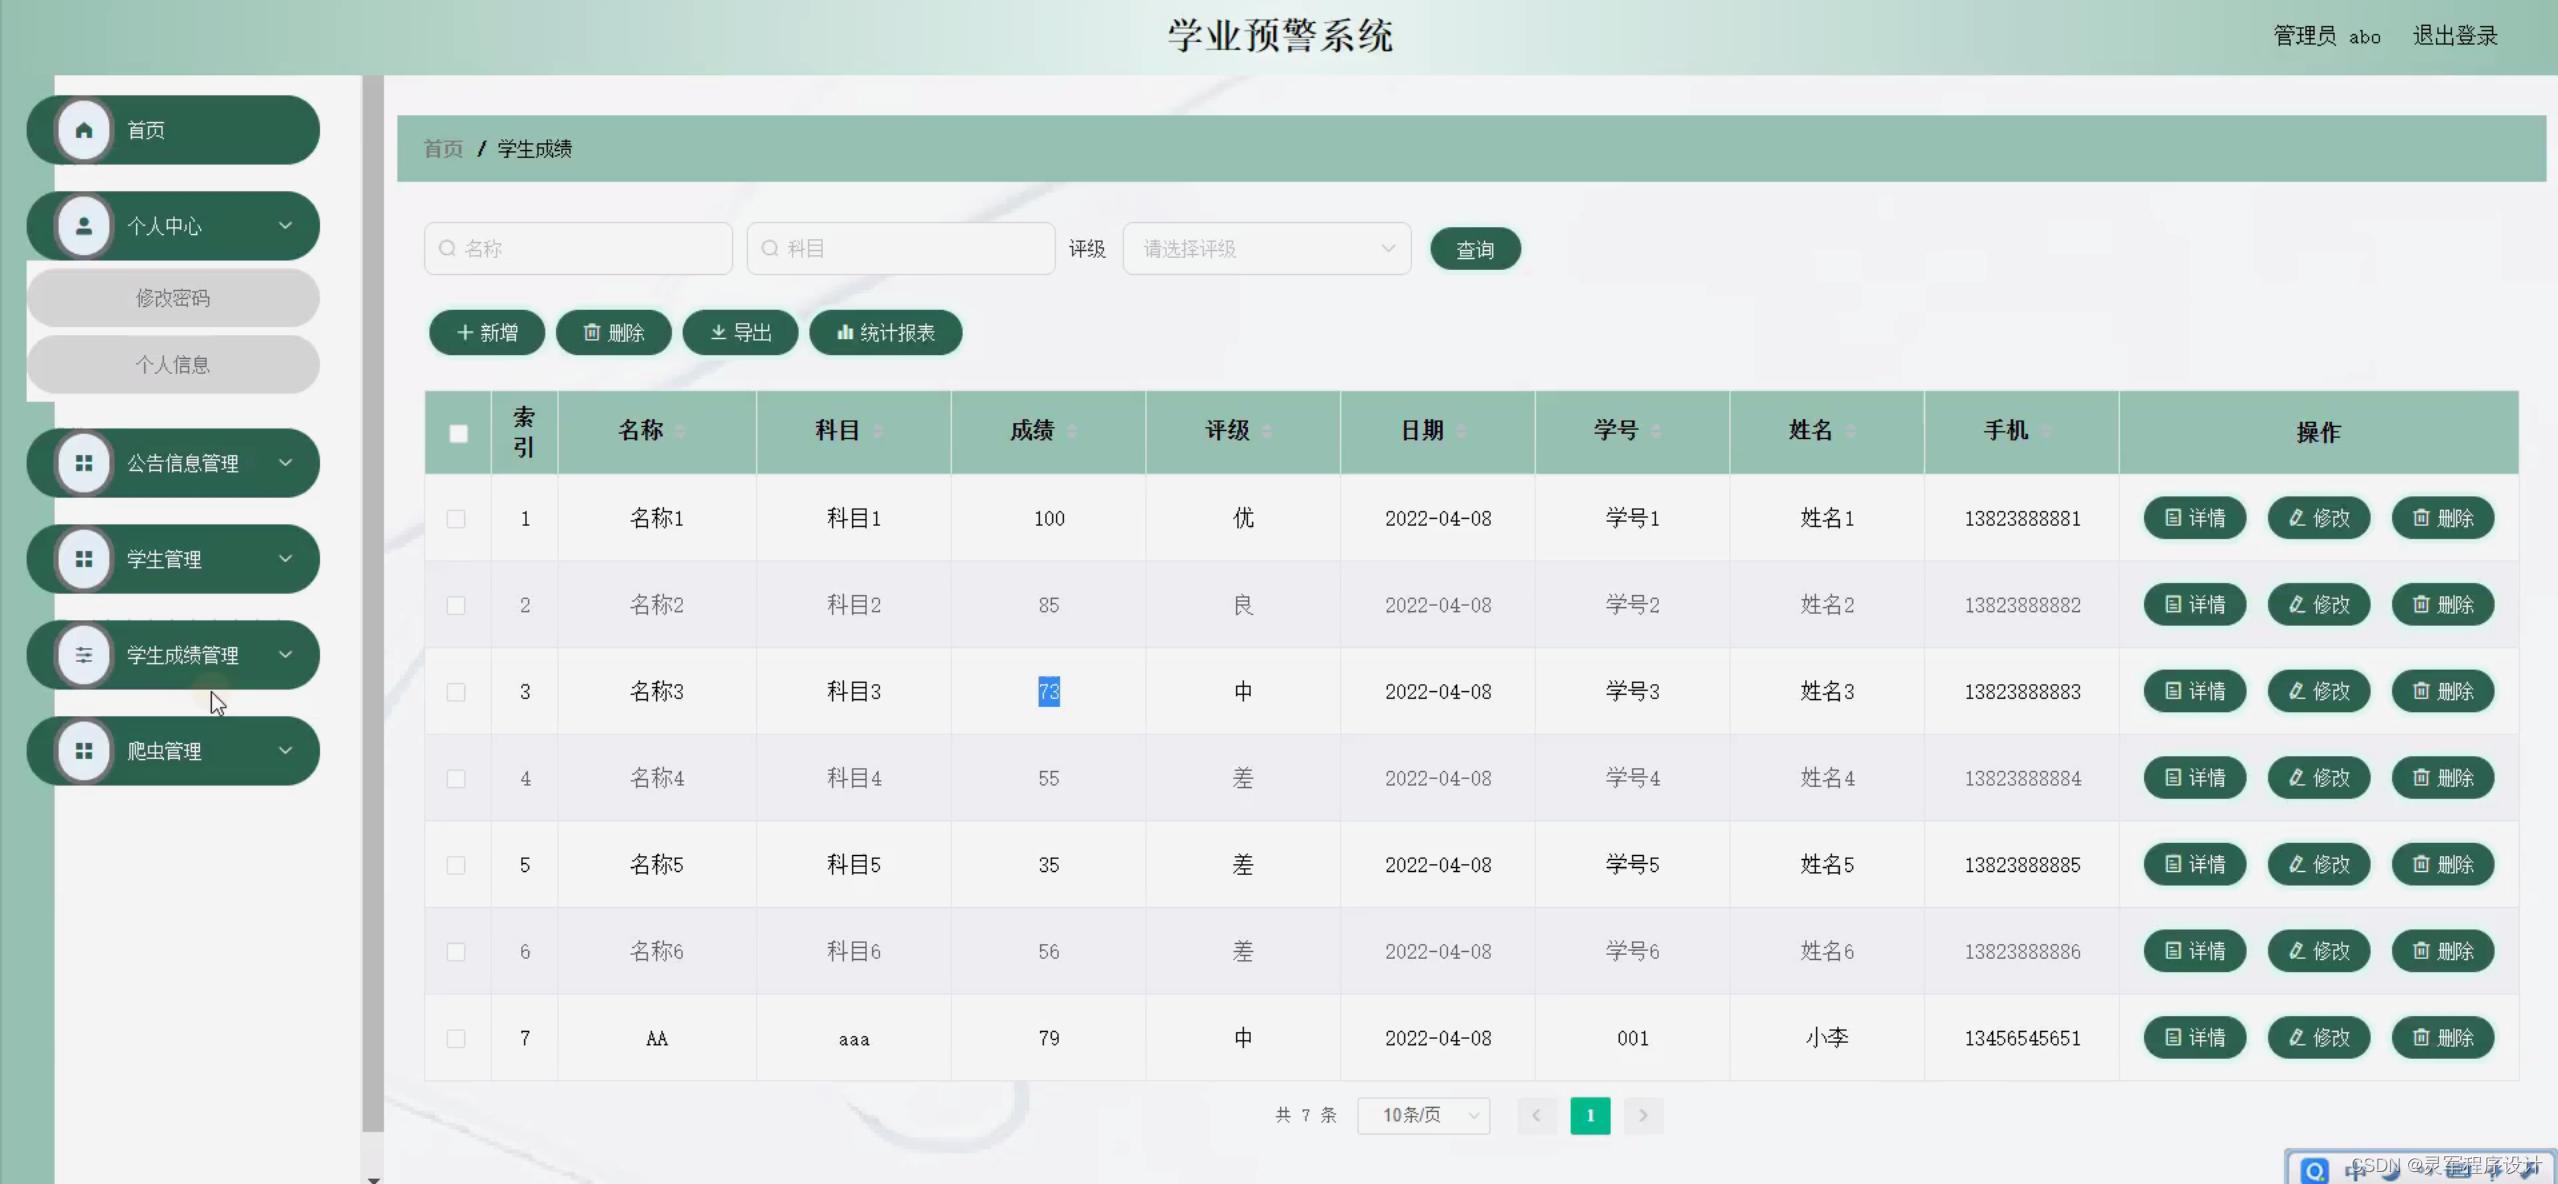Click the 爬虫管理 sidebar icon
2558x1184 pixels.
coord(83,751)
